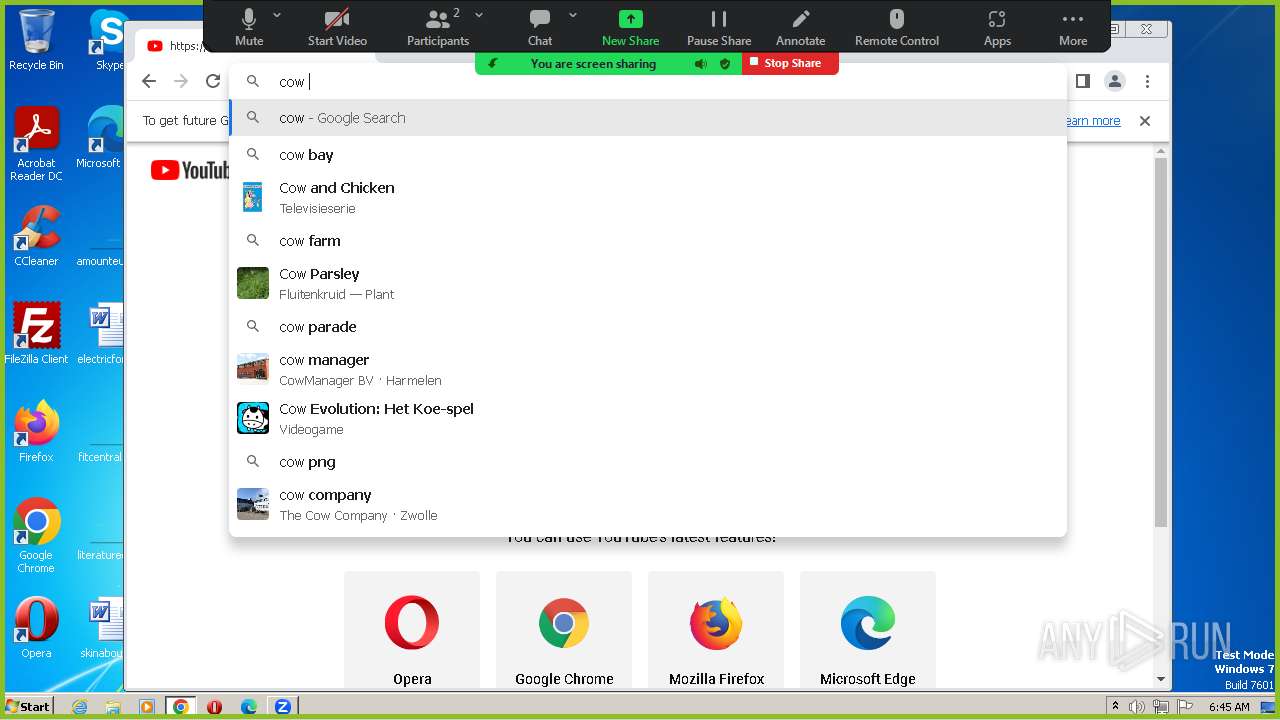Mute microphone in Zoom toolbar
This screenshot has height=720, width=1280.
pyautogui.click(x=249, y=27)
